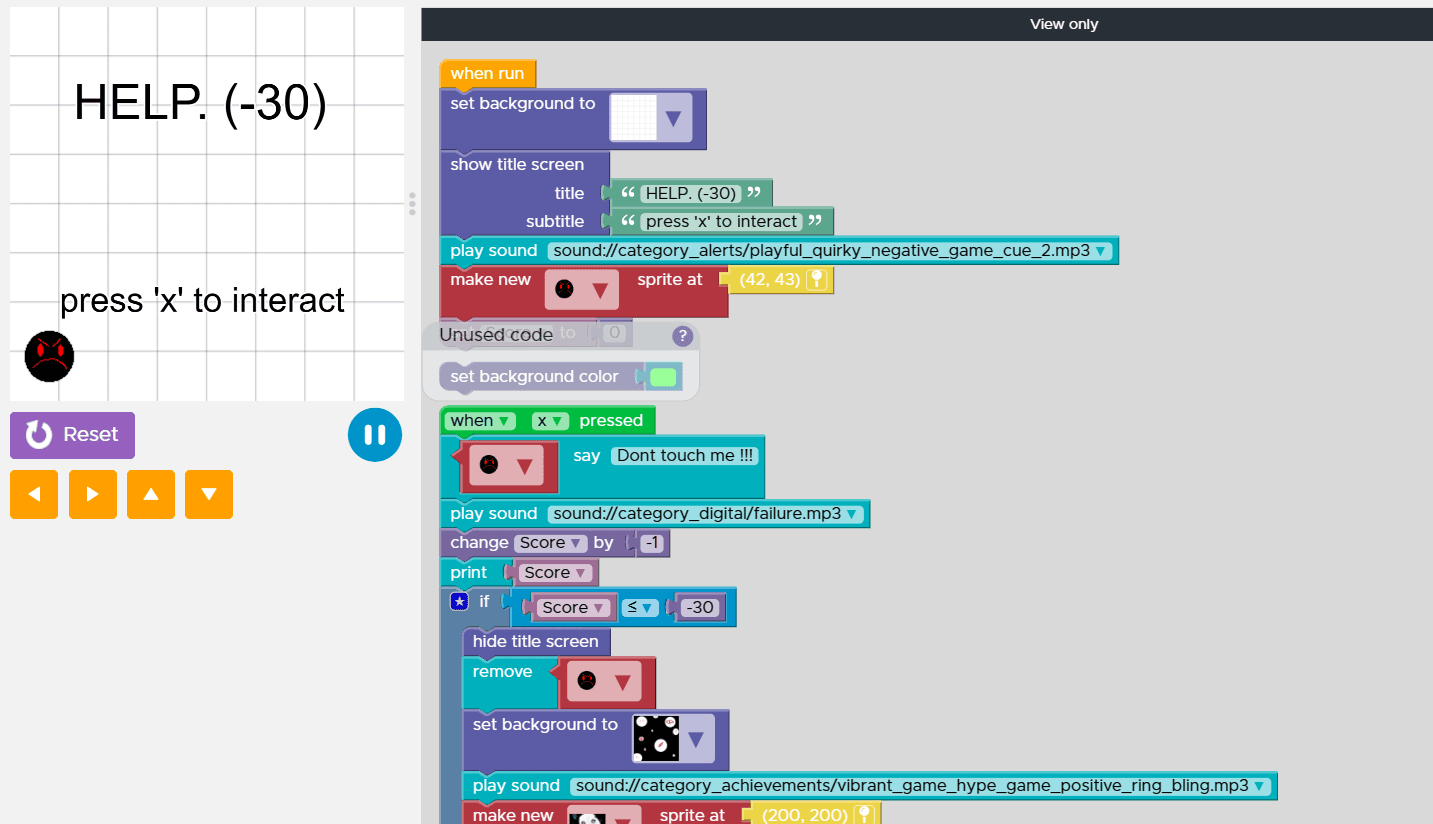Click the space background thumbnail in set background block

(656, 739)
